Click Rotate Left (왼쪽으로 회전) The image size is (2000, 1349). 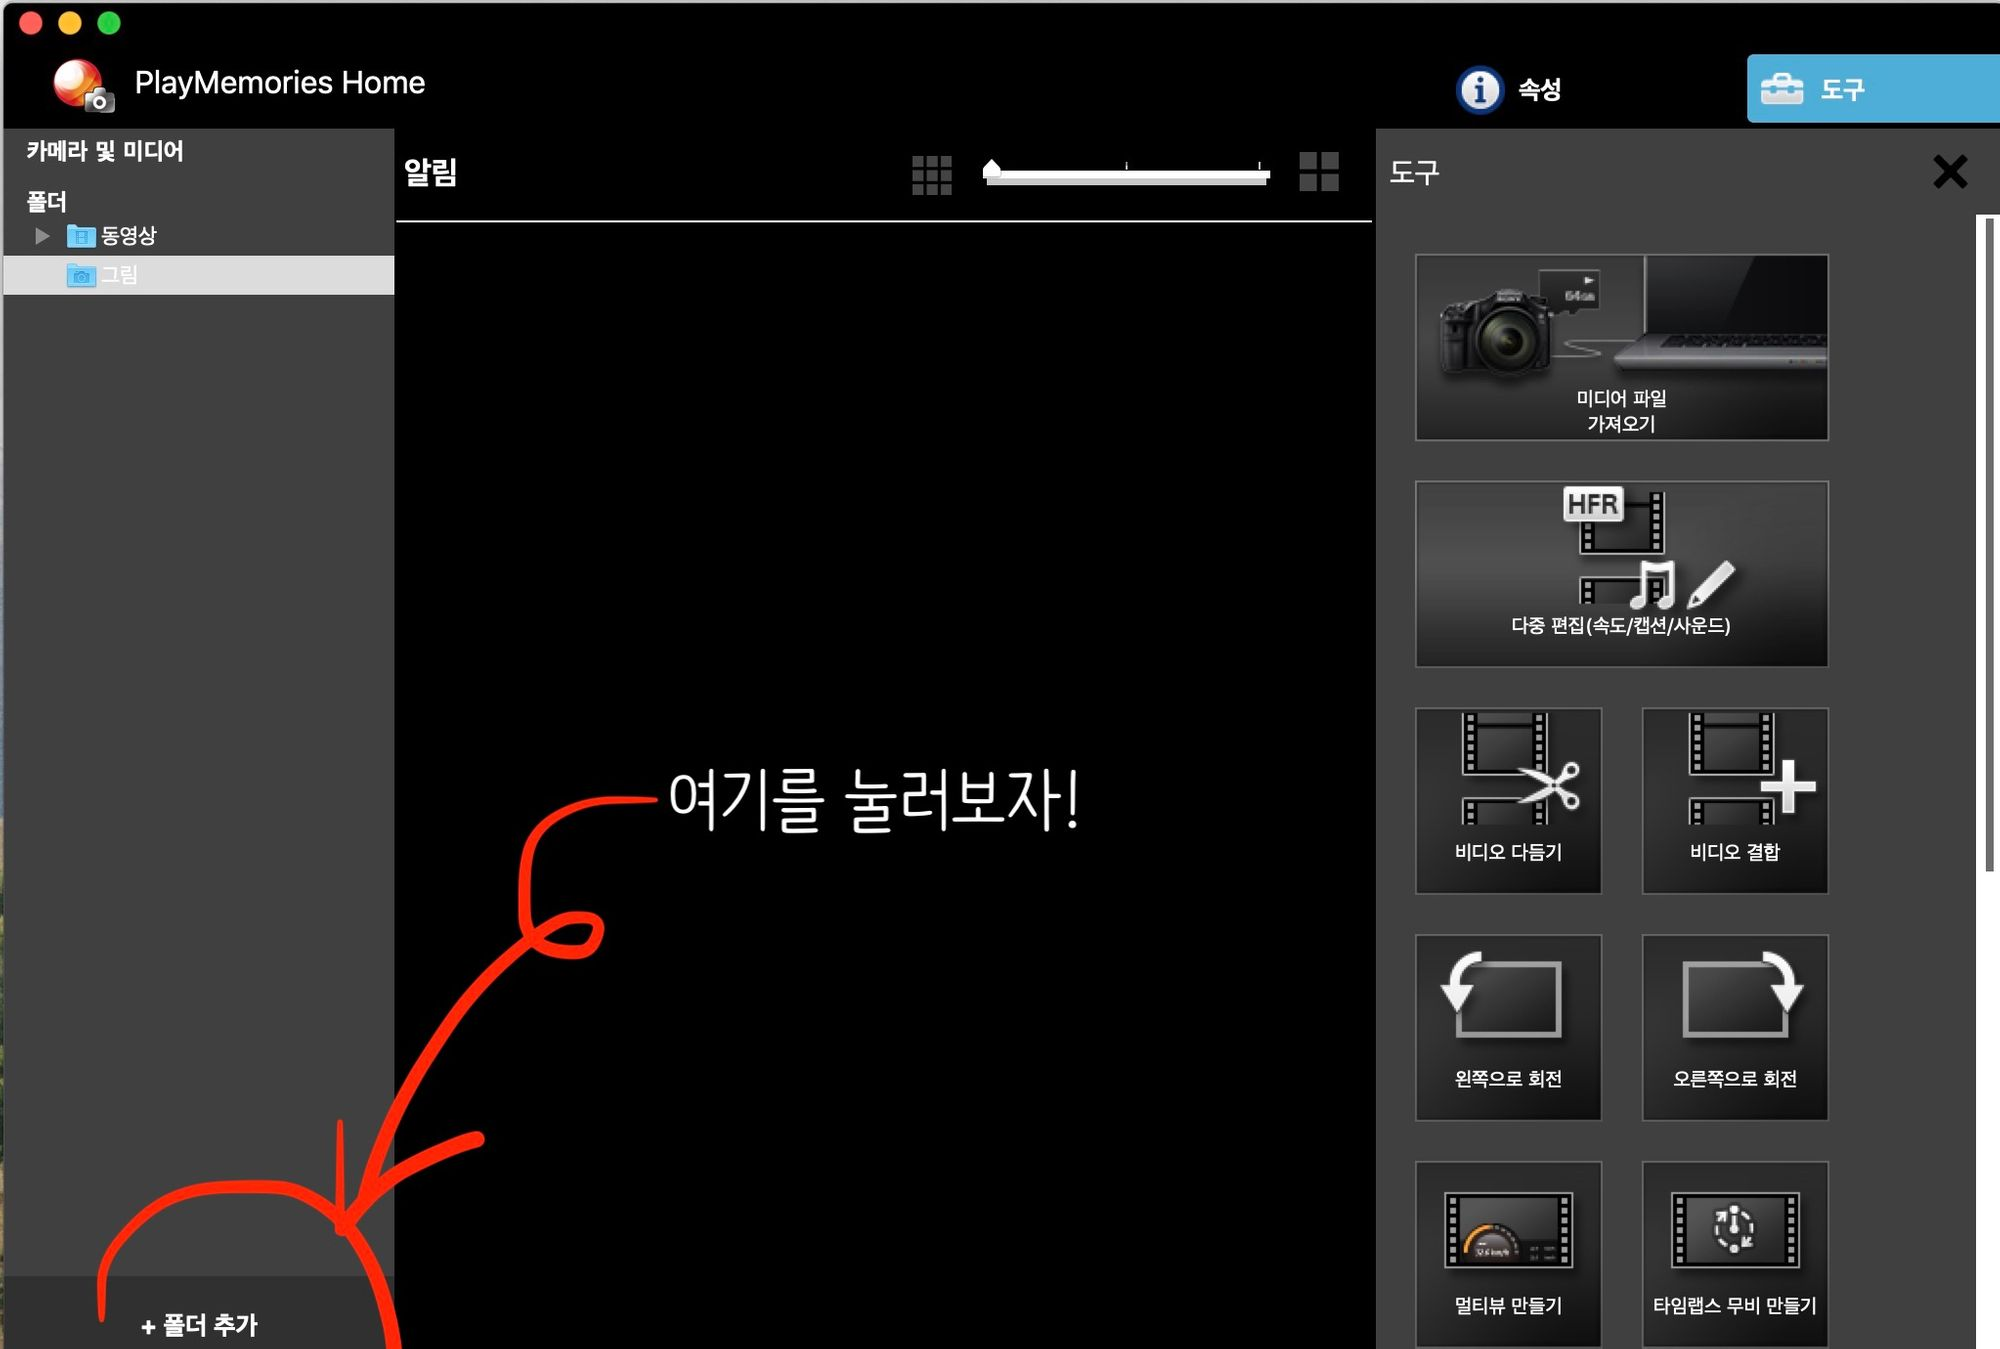point(1508,1027)
